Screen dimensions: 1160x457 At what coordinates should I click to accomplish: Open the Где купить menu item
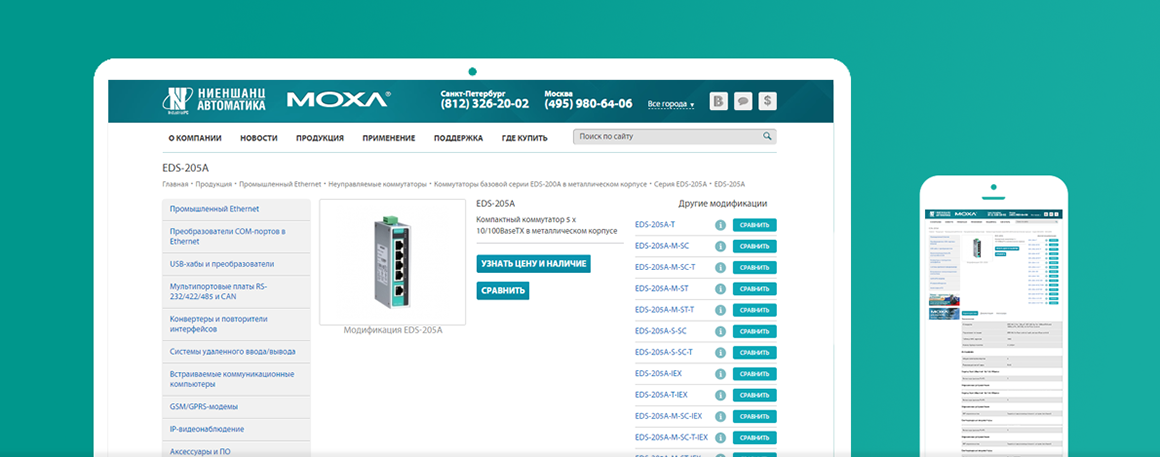coord(525,138)
